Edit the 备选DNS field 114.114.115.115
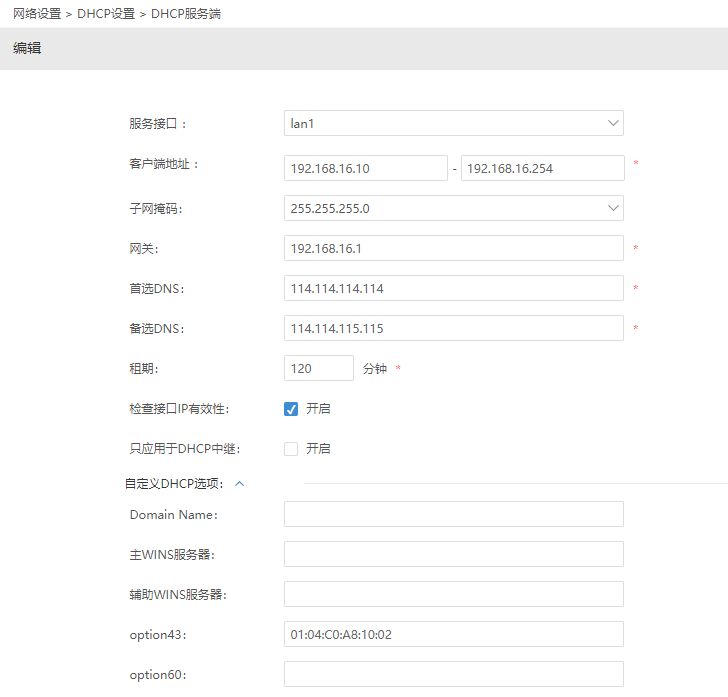Screen dimensions: 728x697 coord(453,328)
